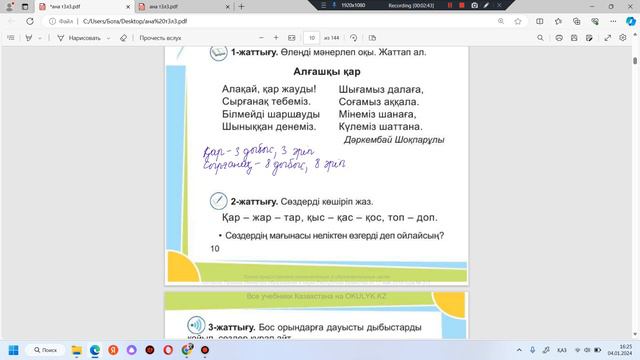Click the Save As icon
Screen dimensions: 640x360
(x=589, y=38)
